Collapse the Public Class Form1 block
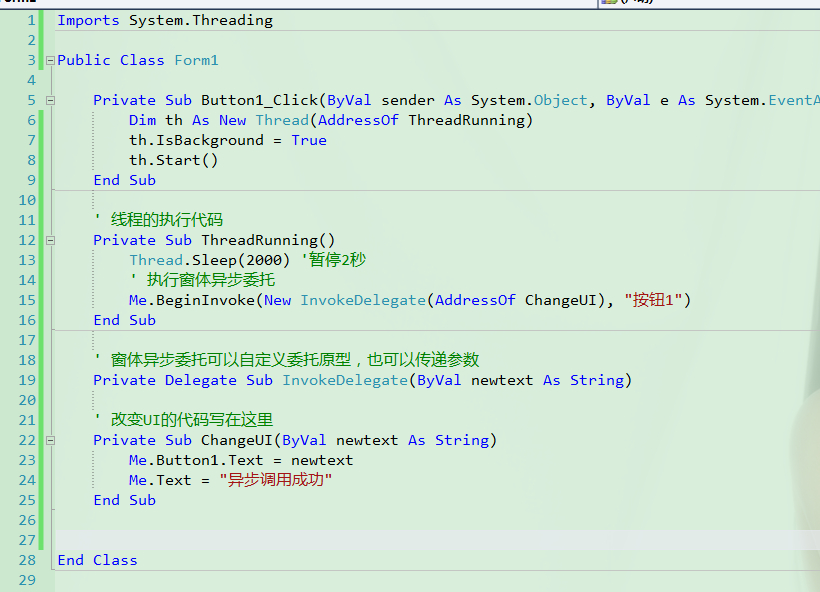Image resolution: width=820 pixels, height=592 pixels. pyautogui.click(x=50, y=61)
